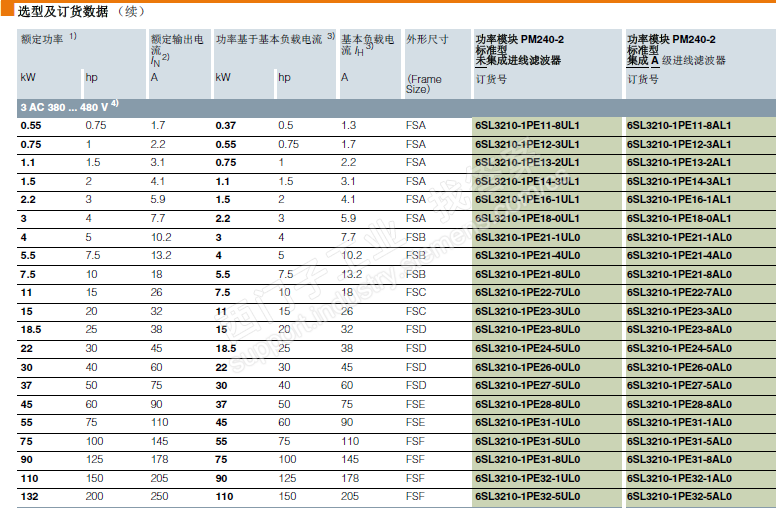Click 6SL3210-1PE22-7UL0 for 11 kW module
Viewport: 779px width, 508px height.
point(528,292)
